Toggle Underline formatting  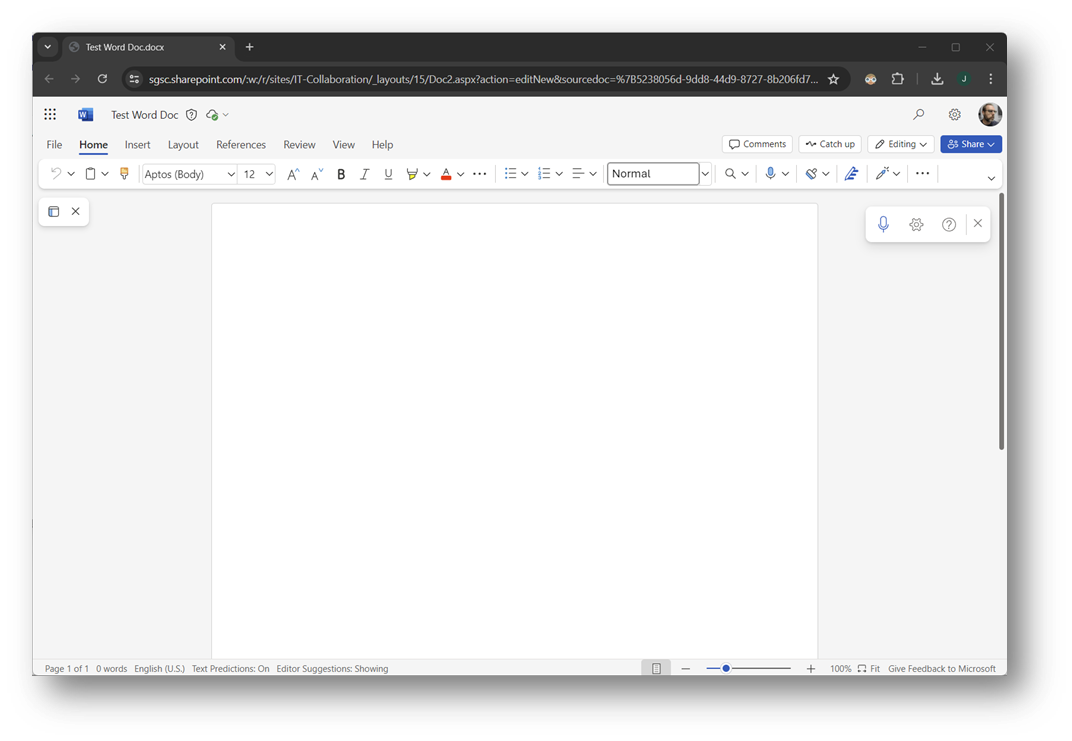tap(388, 174)
